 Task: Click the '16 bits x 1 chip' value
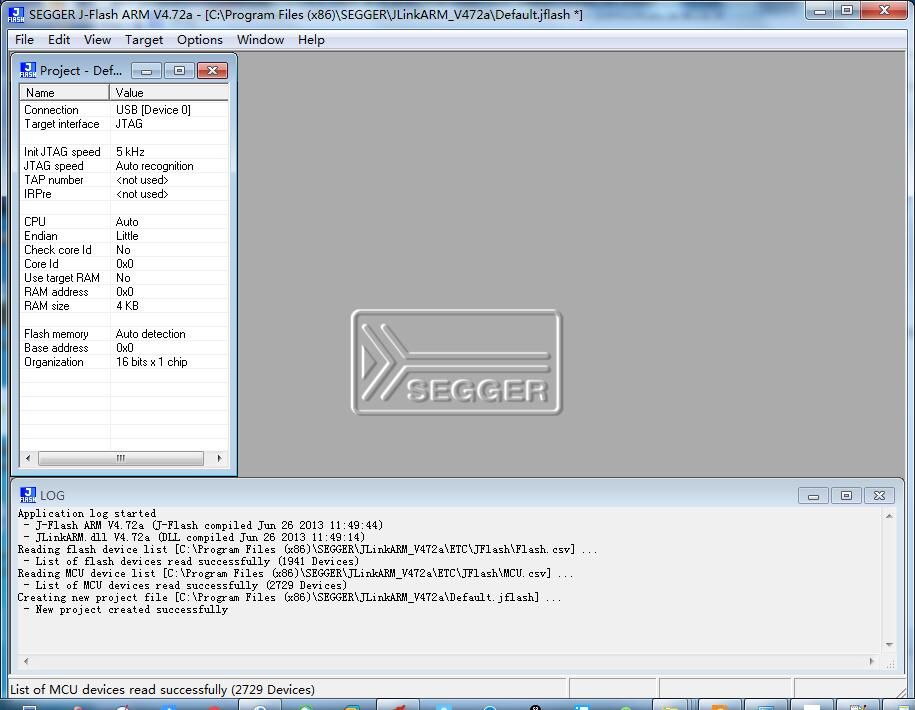click(x=152, y=362)
